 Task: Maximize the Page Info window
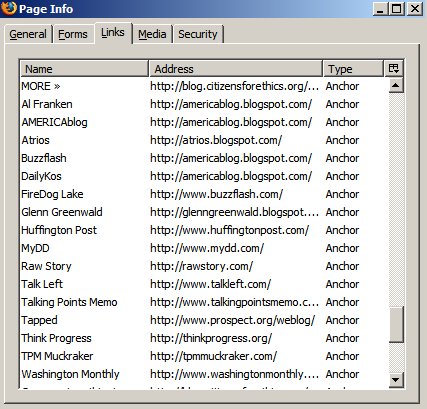coord(397,9)
